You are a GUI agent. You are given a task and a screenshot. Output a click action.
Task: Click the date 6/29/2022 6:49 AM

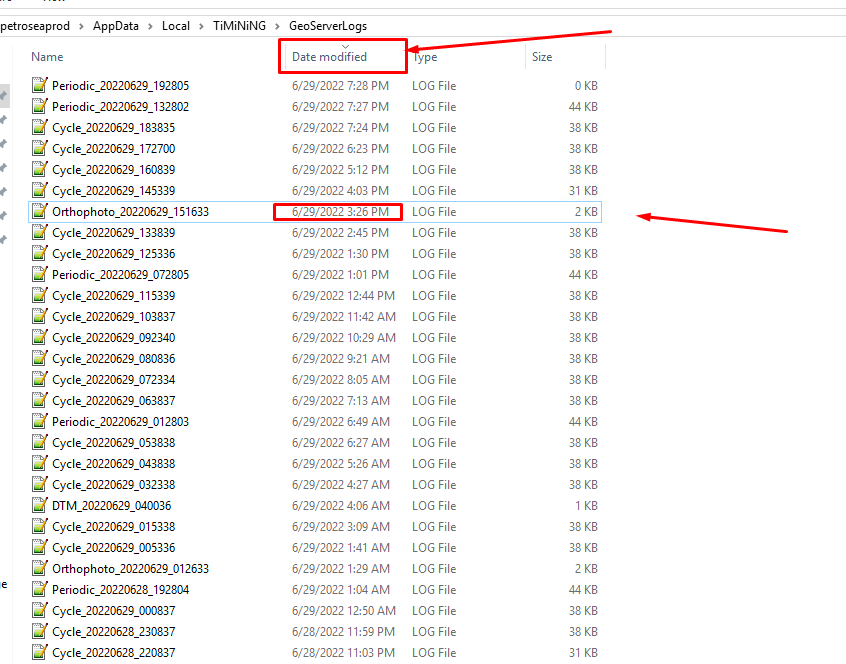point(340,422)
